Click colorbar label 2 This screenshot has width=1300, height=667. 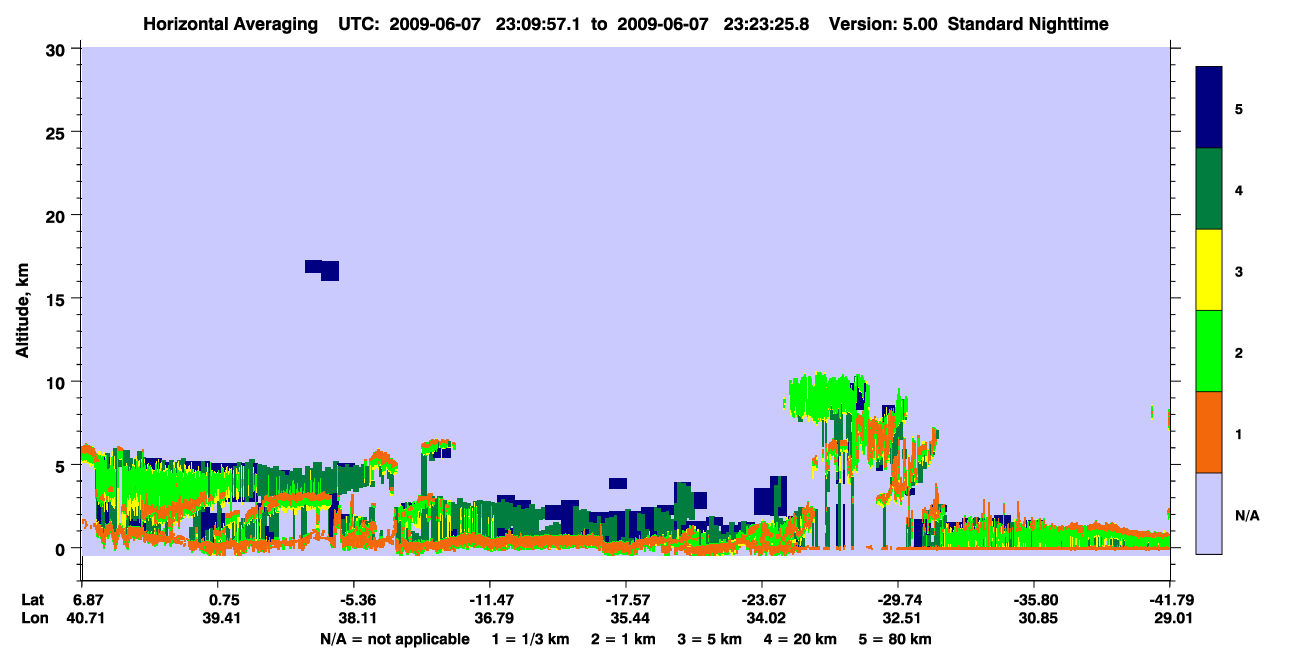point(1239,352)
